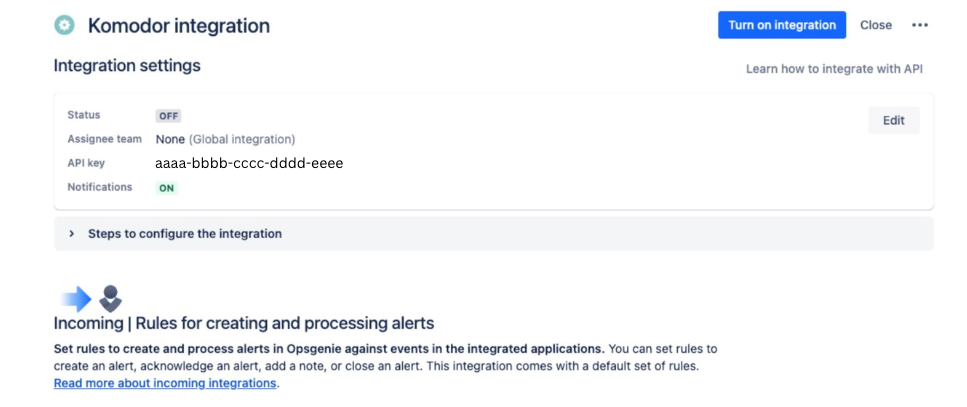This screenshot has width=967, height=407.
Task: Edit the integration settings
Action: (894, 120)
